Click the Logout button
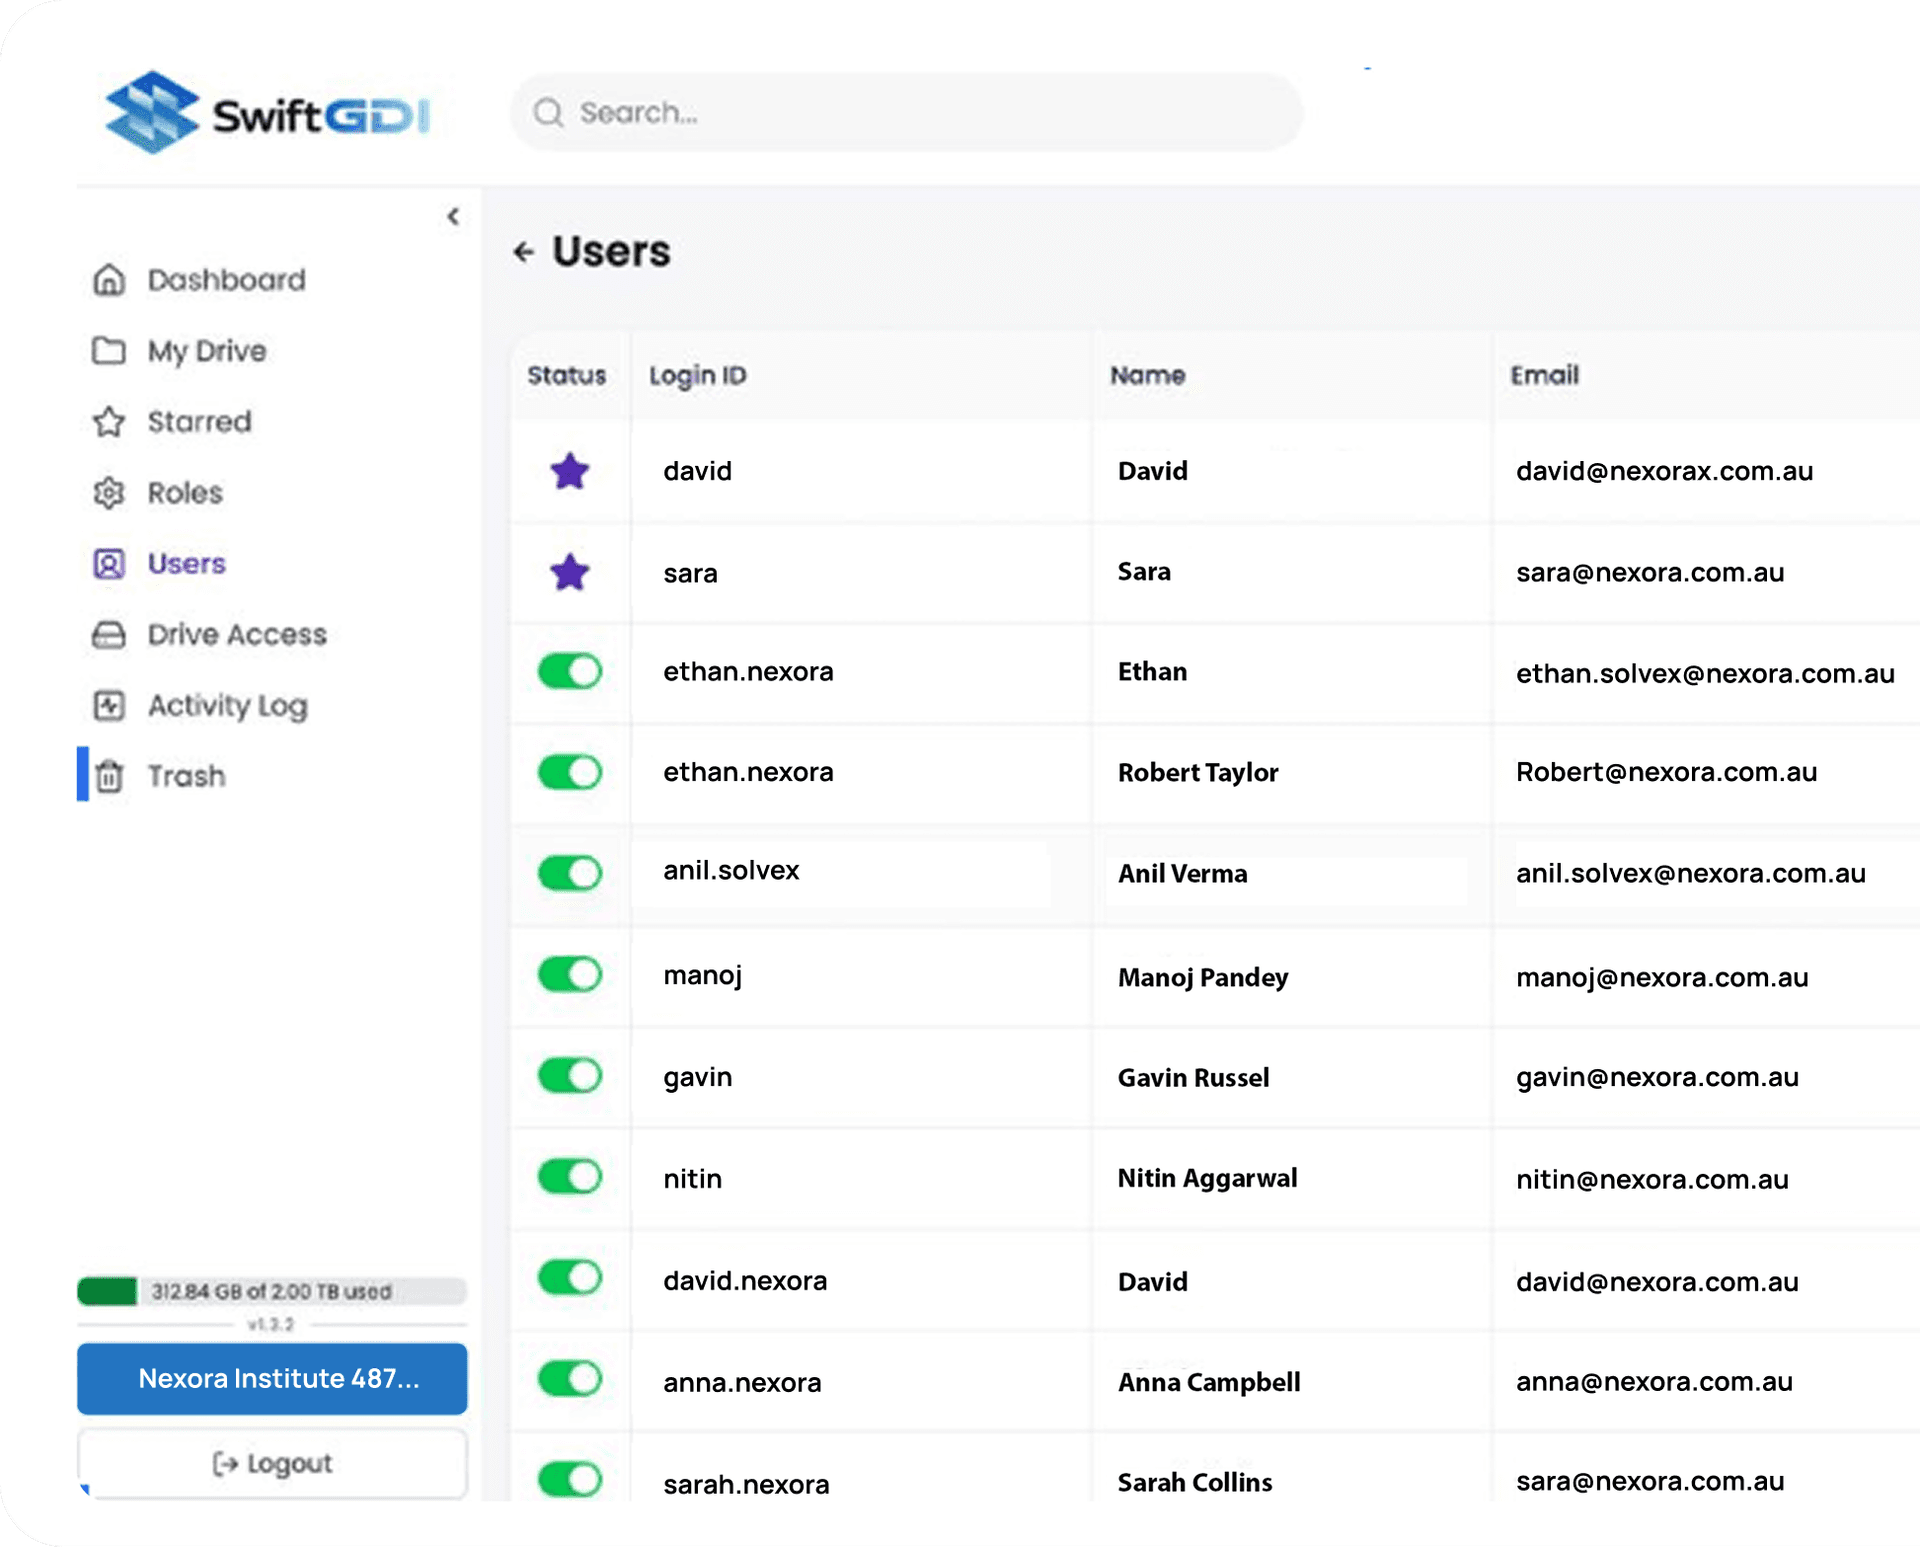 272,1464
